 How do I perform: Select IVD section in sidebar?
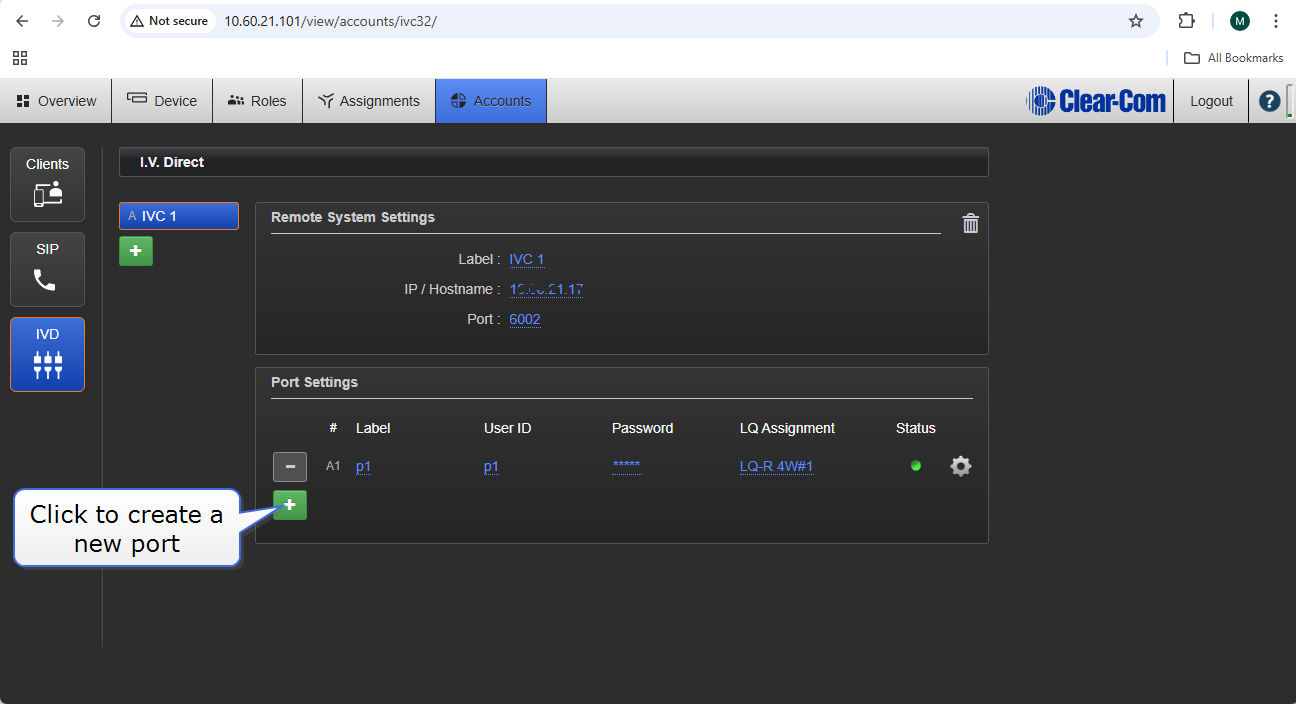pyautogui.click(x=47, y=355)
